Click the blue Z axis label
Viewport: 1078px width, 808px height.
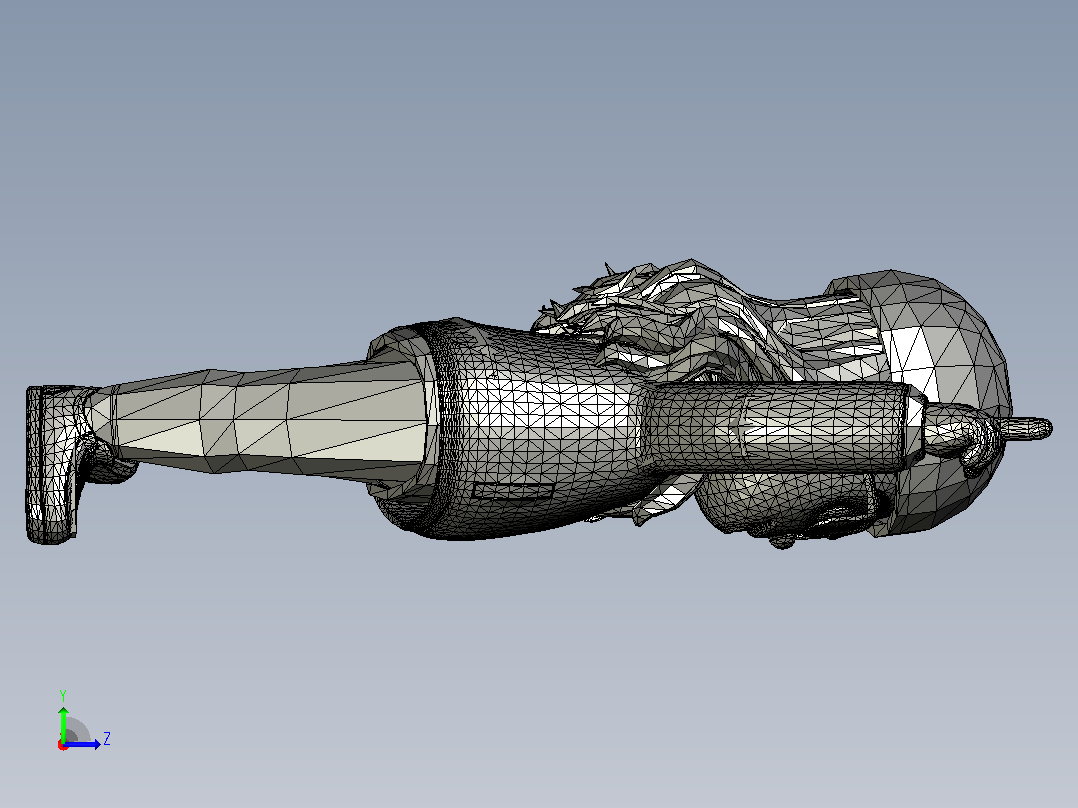point(107,739)
